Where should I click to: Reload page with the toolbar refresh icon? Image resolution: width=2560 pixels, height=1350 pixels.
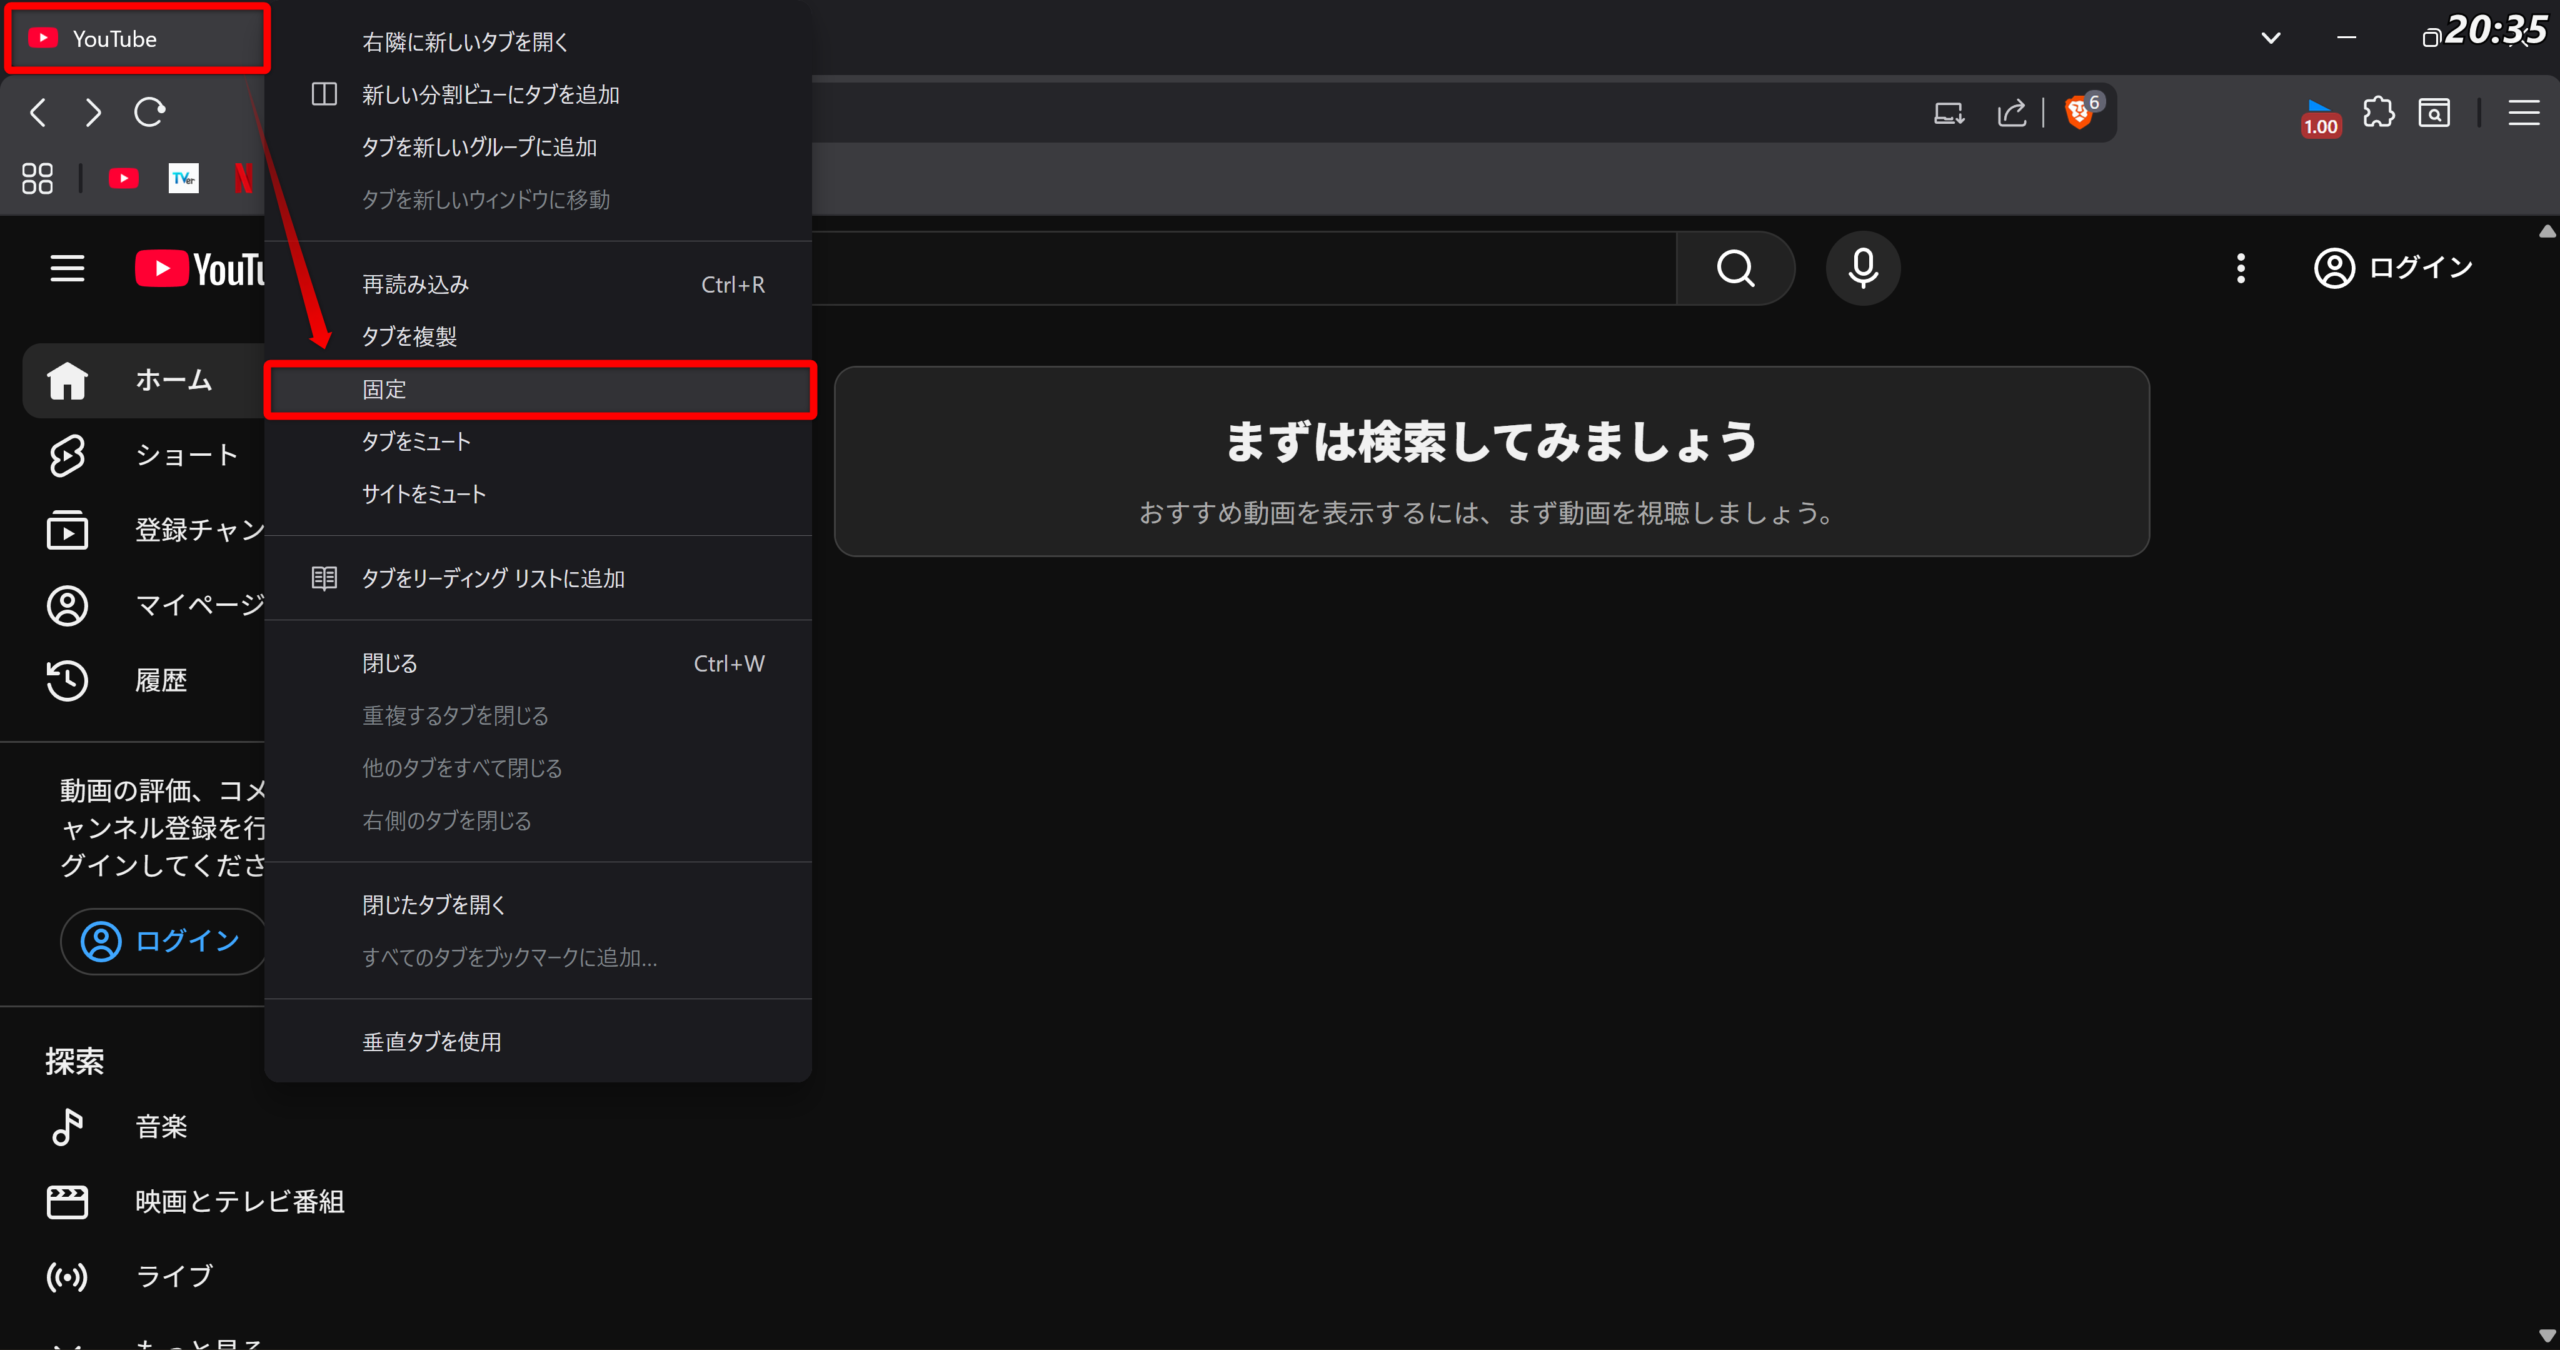point(150,112)
